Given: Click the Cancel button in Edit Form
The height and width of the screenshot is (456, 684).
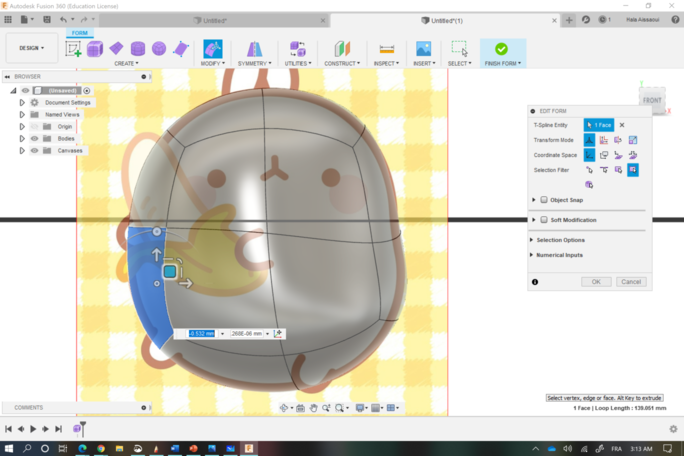Looking at the screenshot, I should (x=631, y=282).
